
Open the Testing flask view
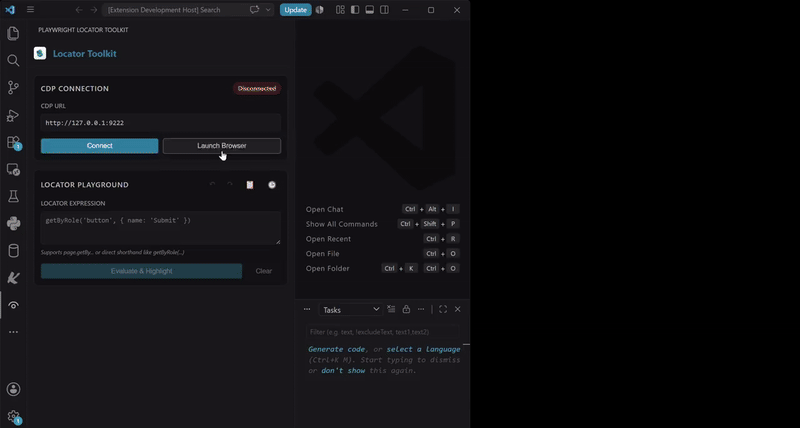13,196
